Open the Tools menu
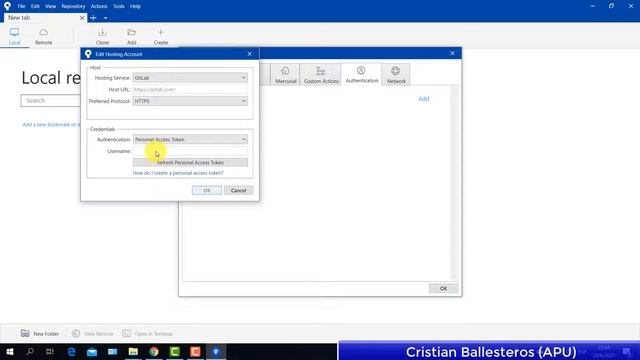 [119, 6]
